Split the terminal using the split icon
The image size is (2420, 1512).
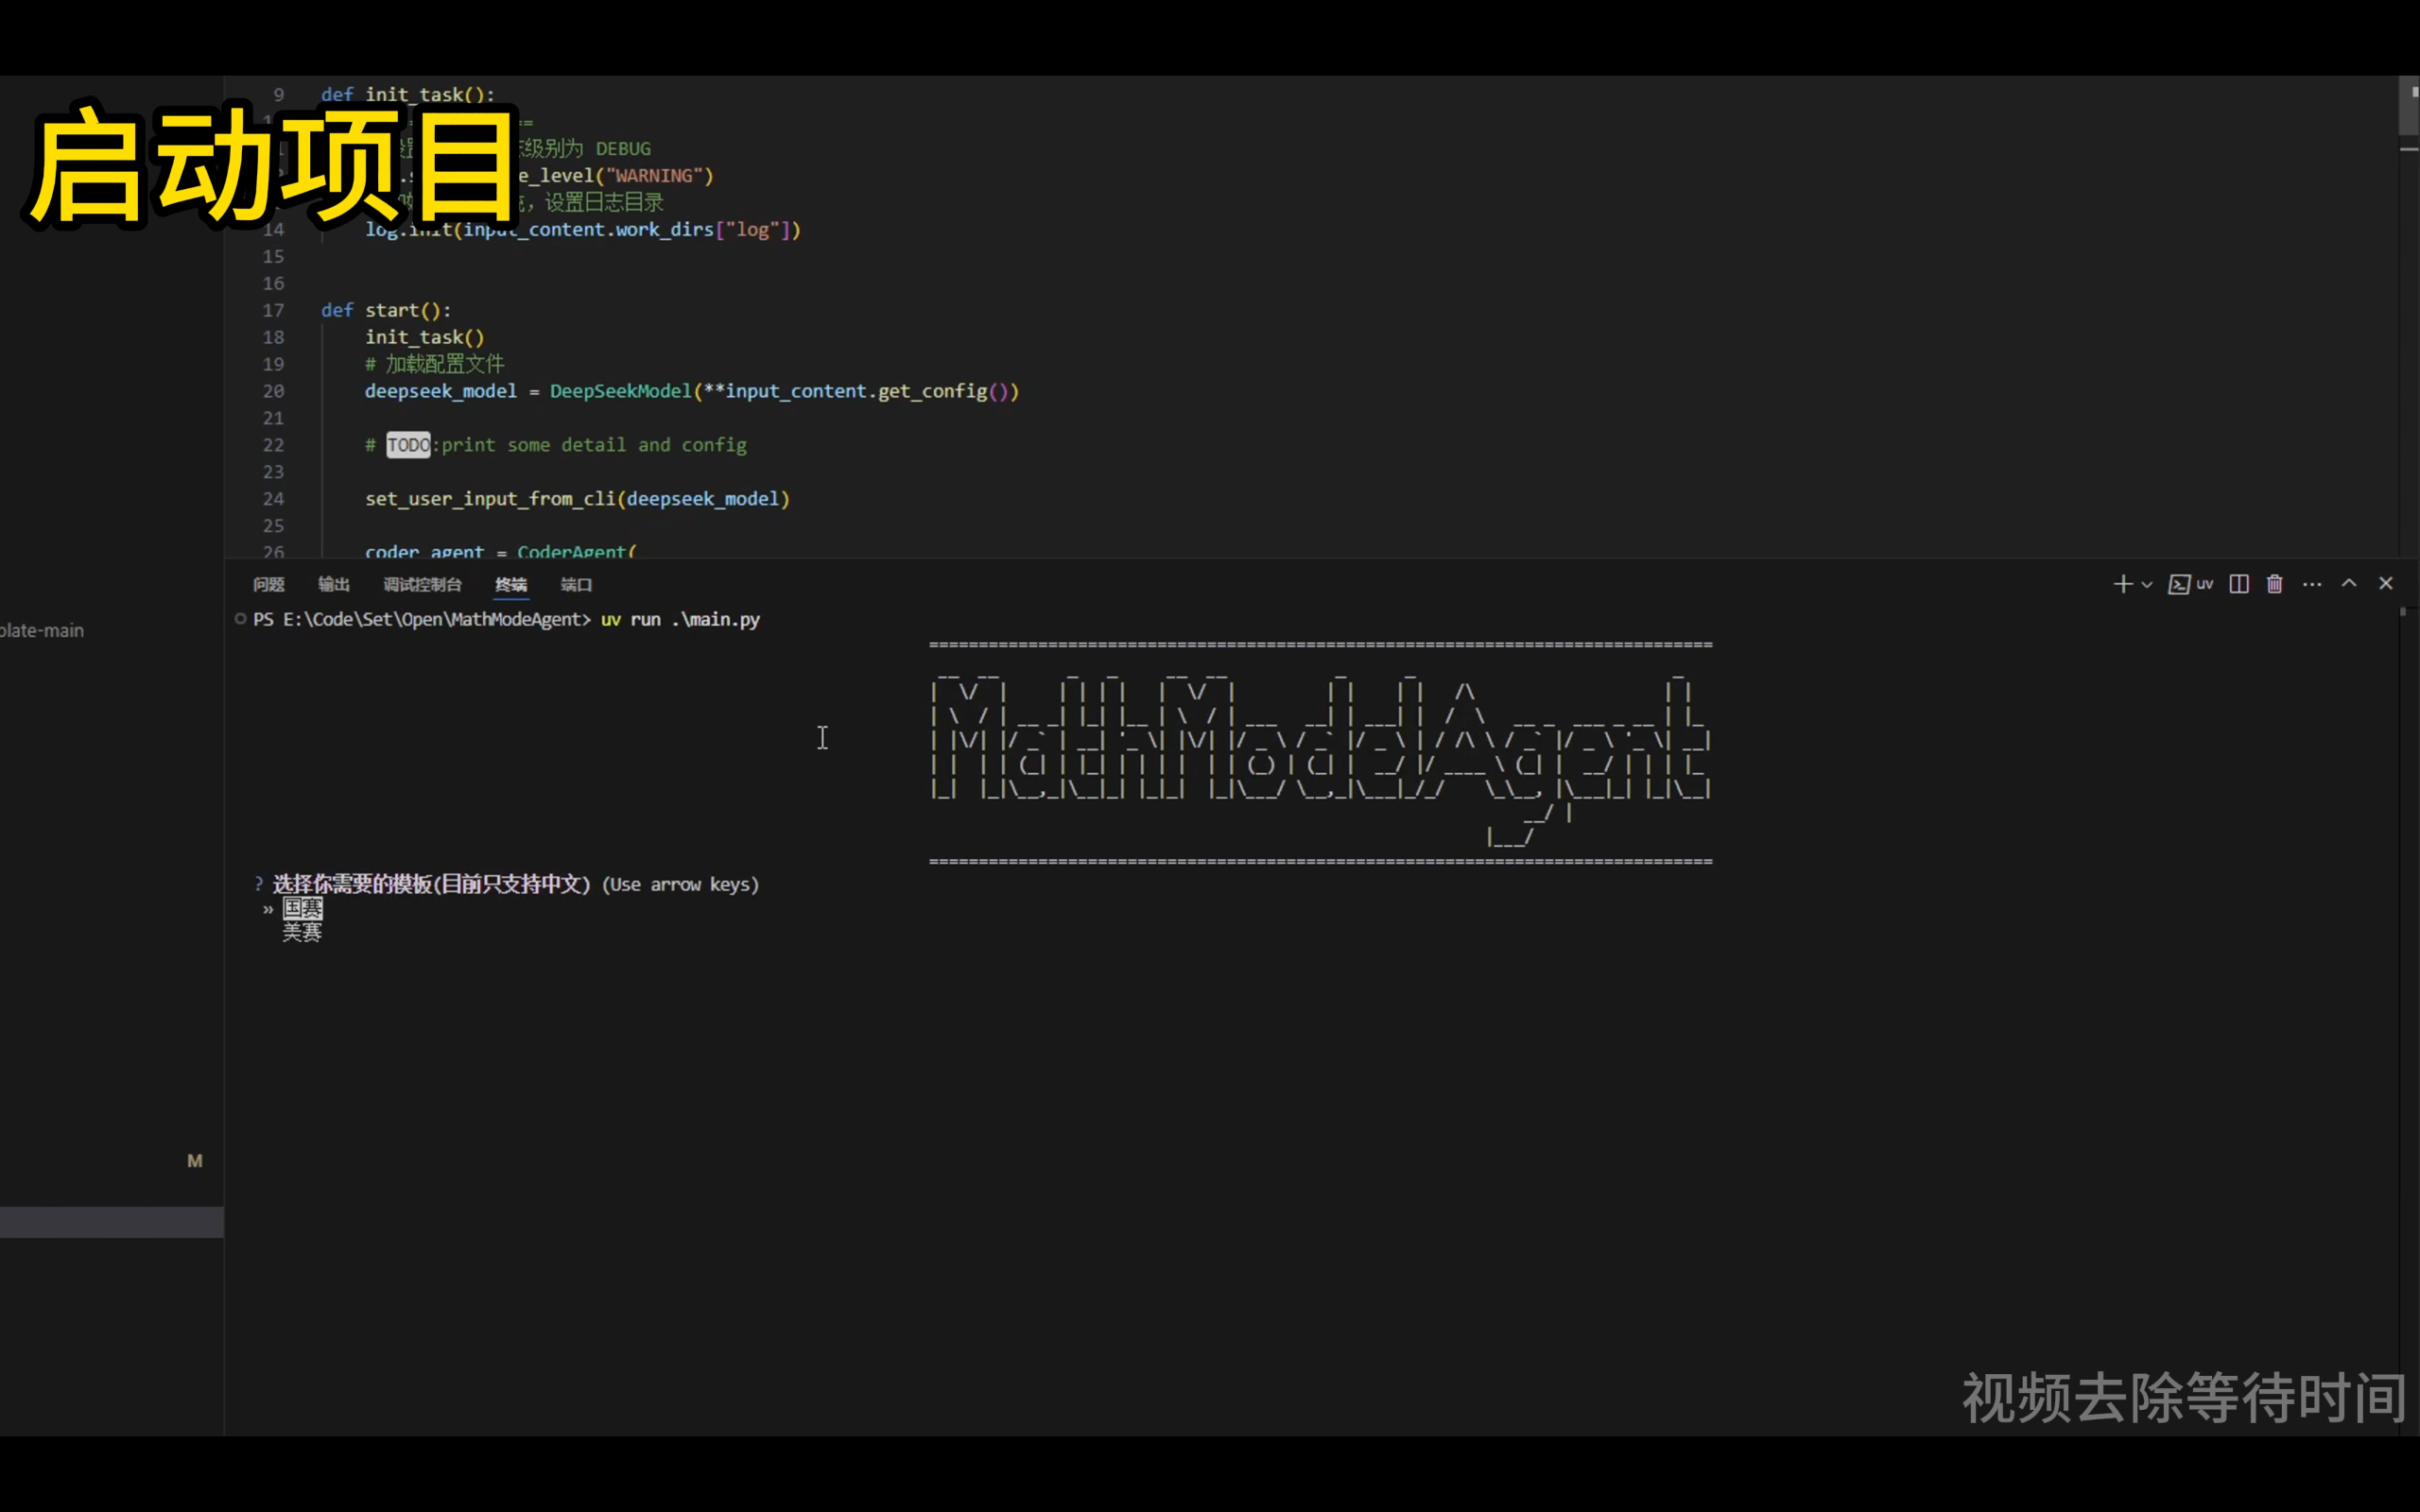tap(2239, 583)
